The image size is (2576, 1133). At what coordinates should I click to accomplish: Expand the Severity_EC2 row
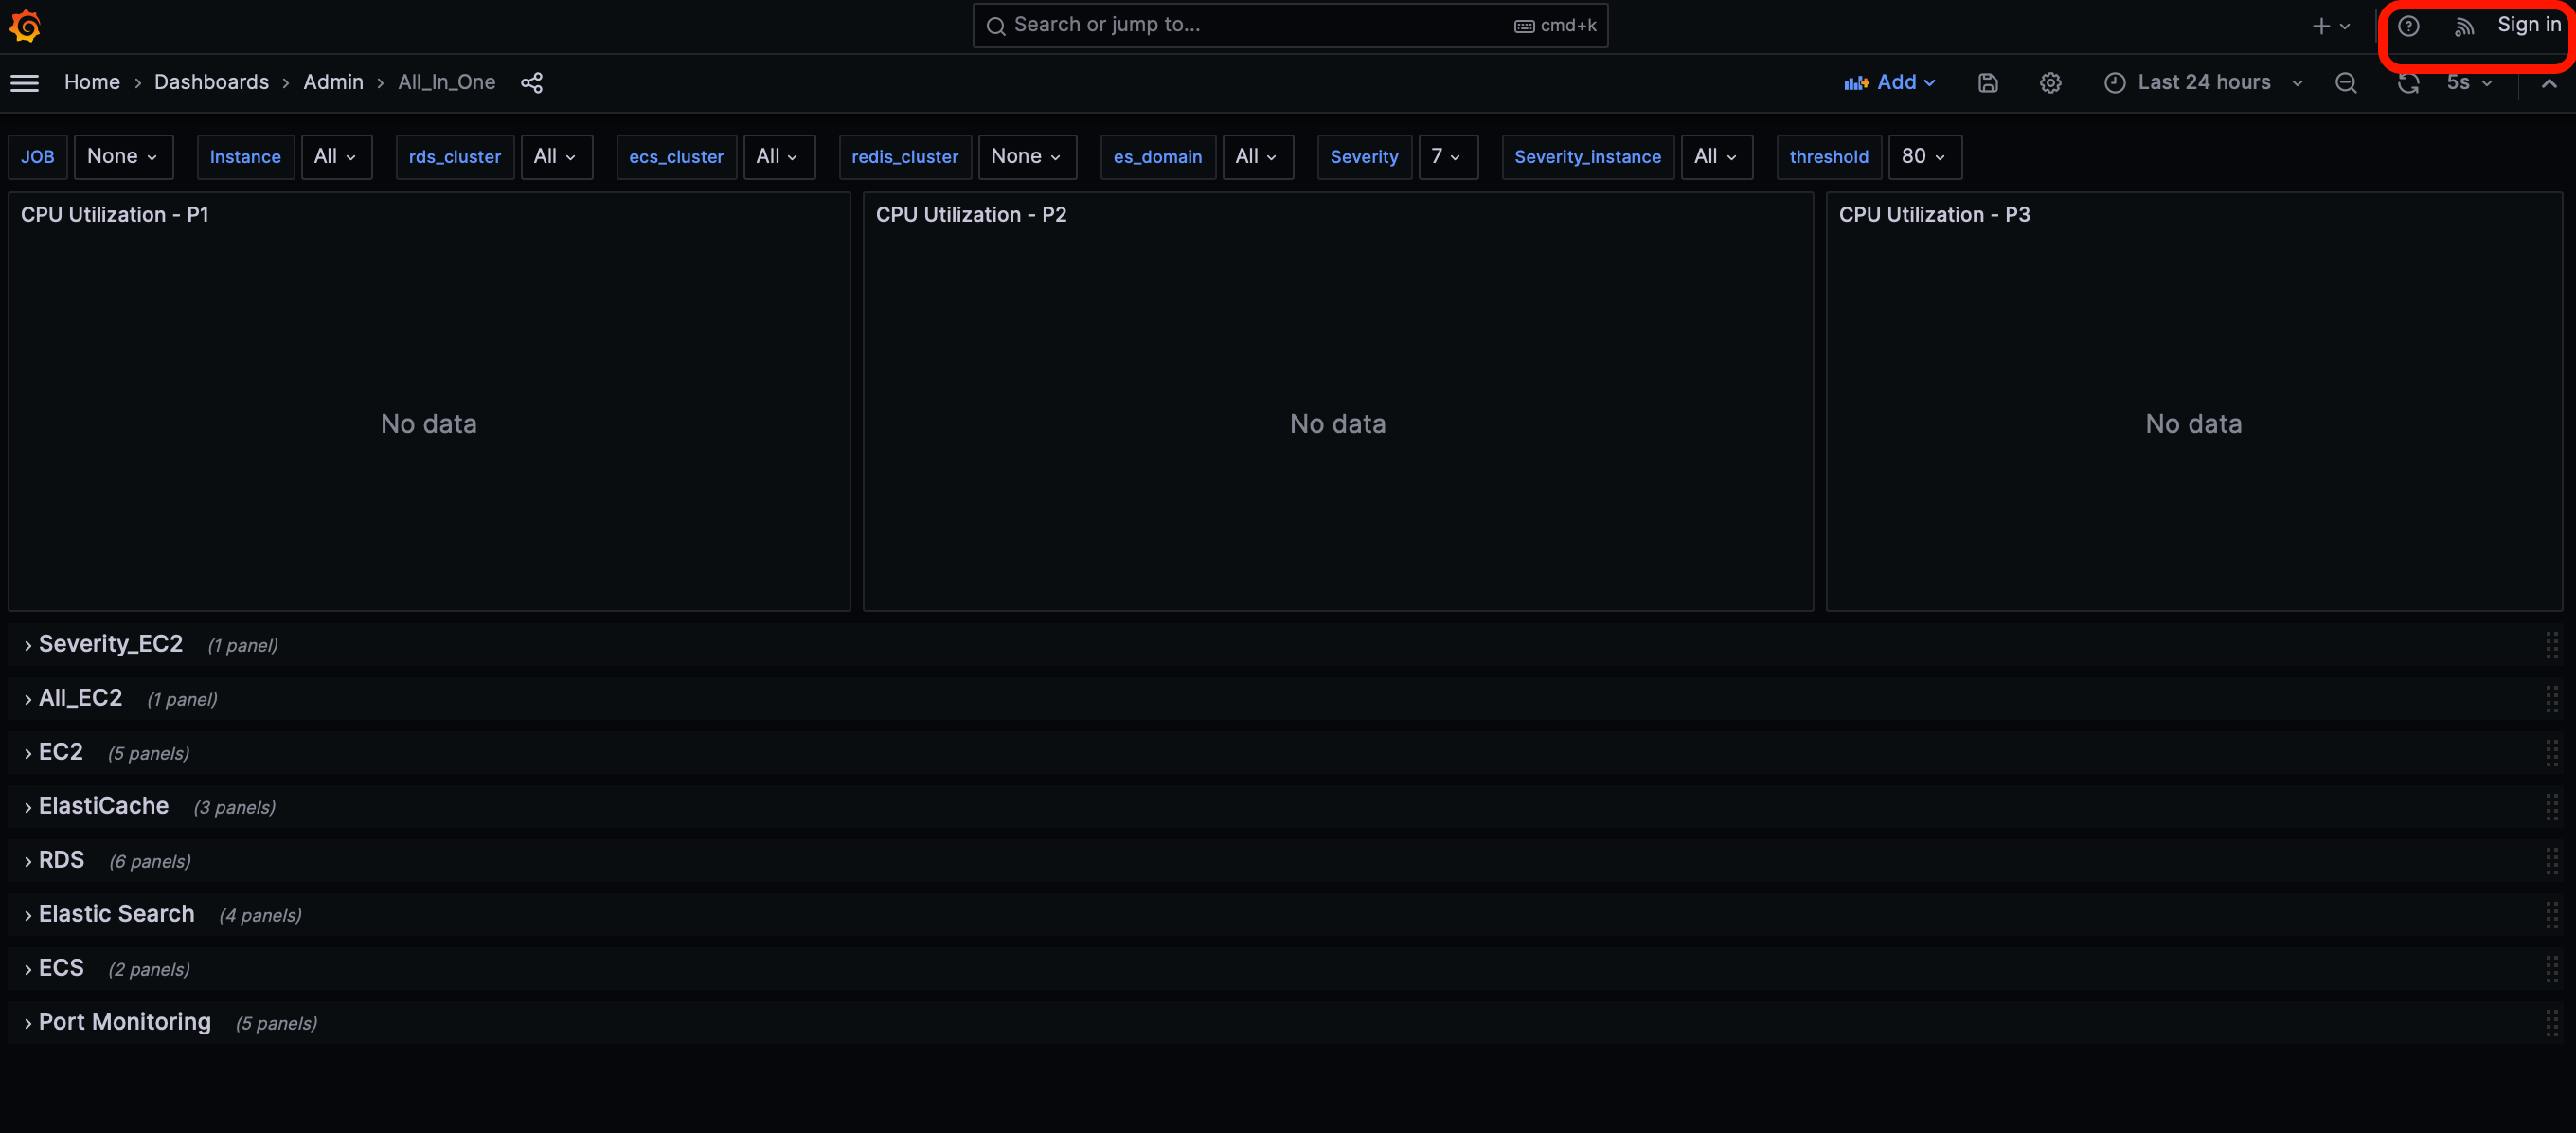pyautogui.click(x=110, y=644)
